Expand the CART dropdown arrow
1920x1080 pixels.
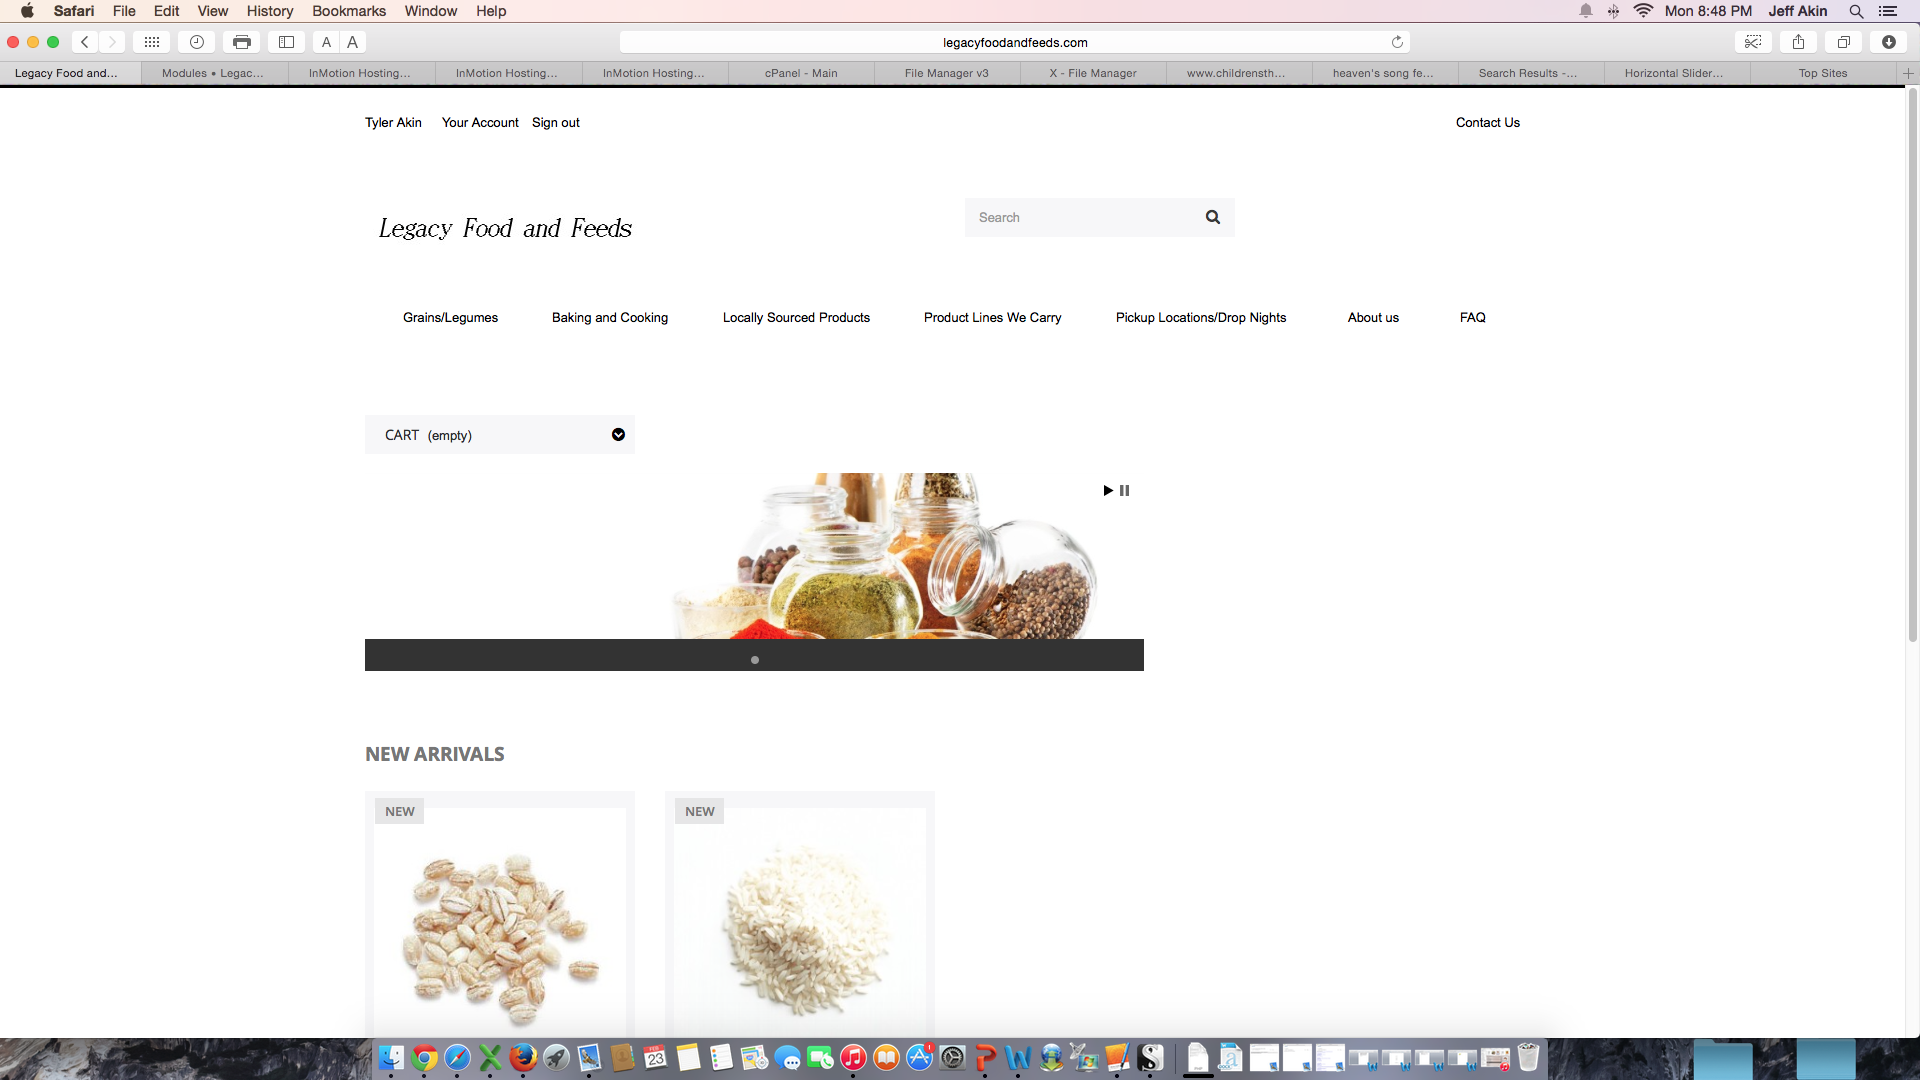click(x=618, y=435)
